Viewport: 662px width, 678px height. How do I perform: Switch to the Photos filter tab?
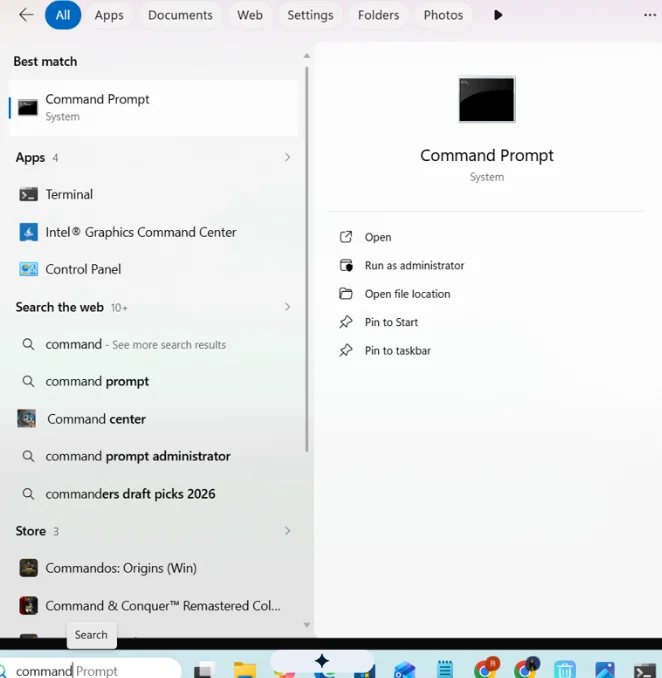click(443, 15)
